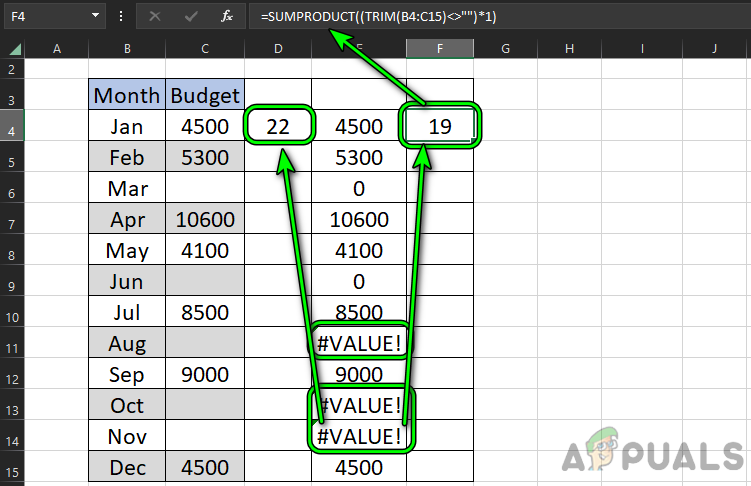The width and height of the screenshot is (751, 486).
Task: Click the #VALUE! cell in row 11
Action: [359, 343]
